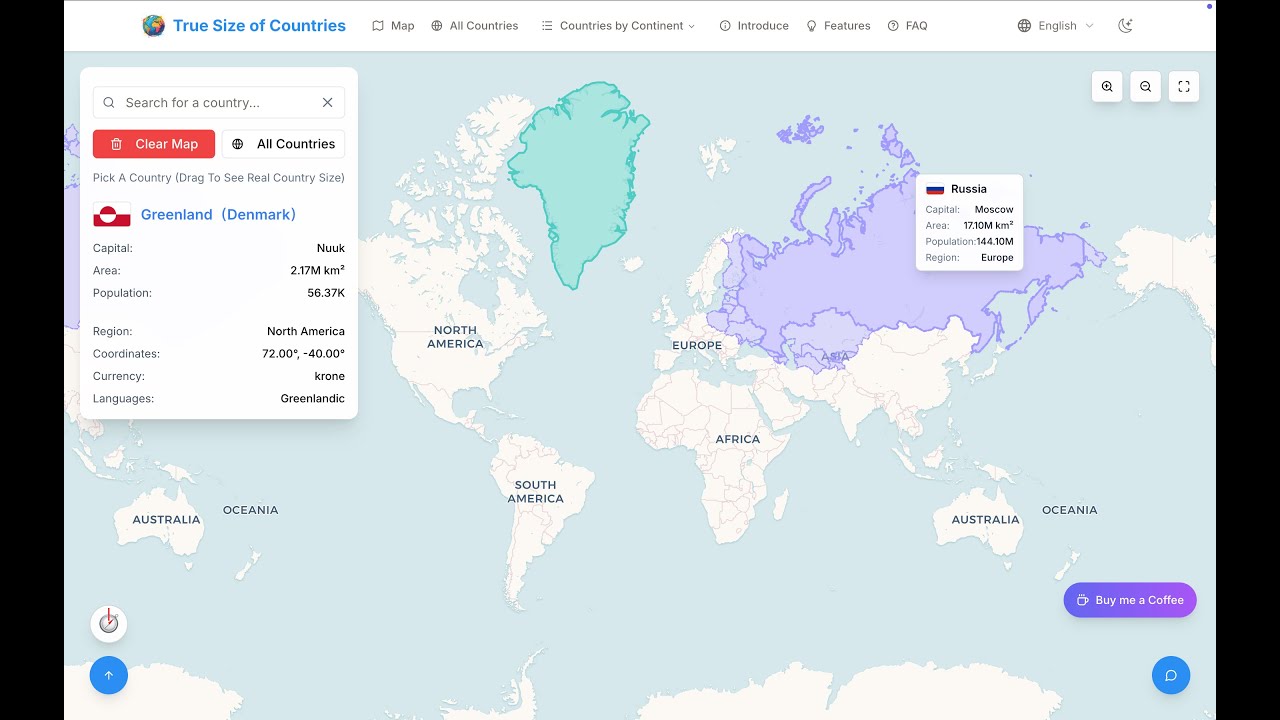This screenshot has width=1280, height=720.
Task: Open the English language dropdown
Action: [x=1056, y=26]
